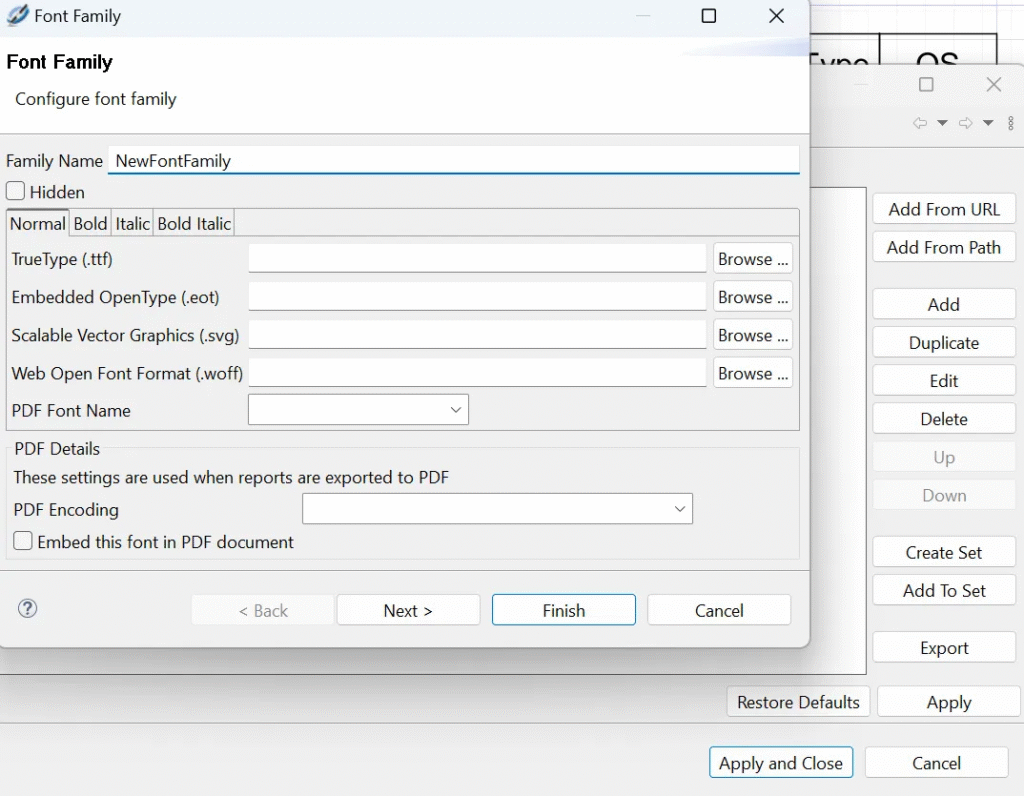Click the Next > button
The height and width of the screenshot is (796, 1024).
408,610
